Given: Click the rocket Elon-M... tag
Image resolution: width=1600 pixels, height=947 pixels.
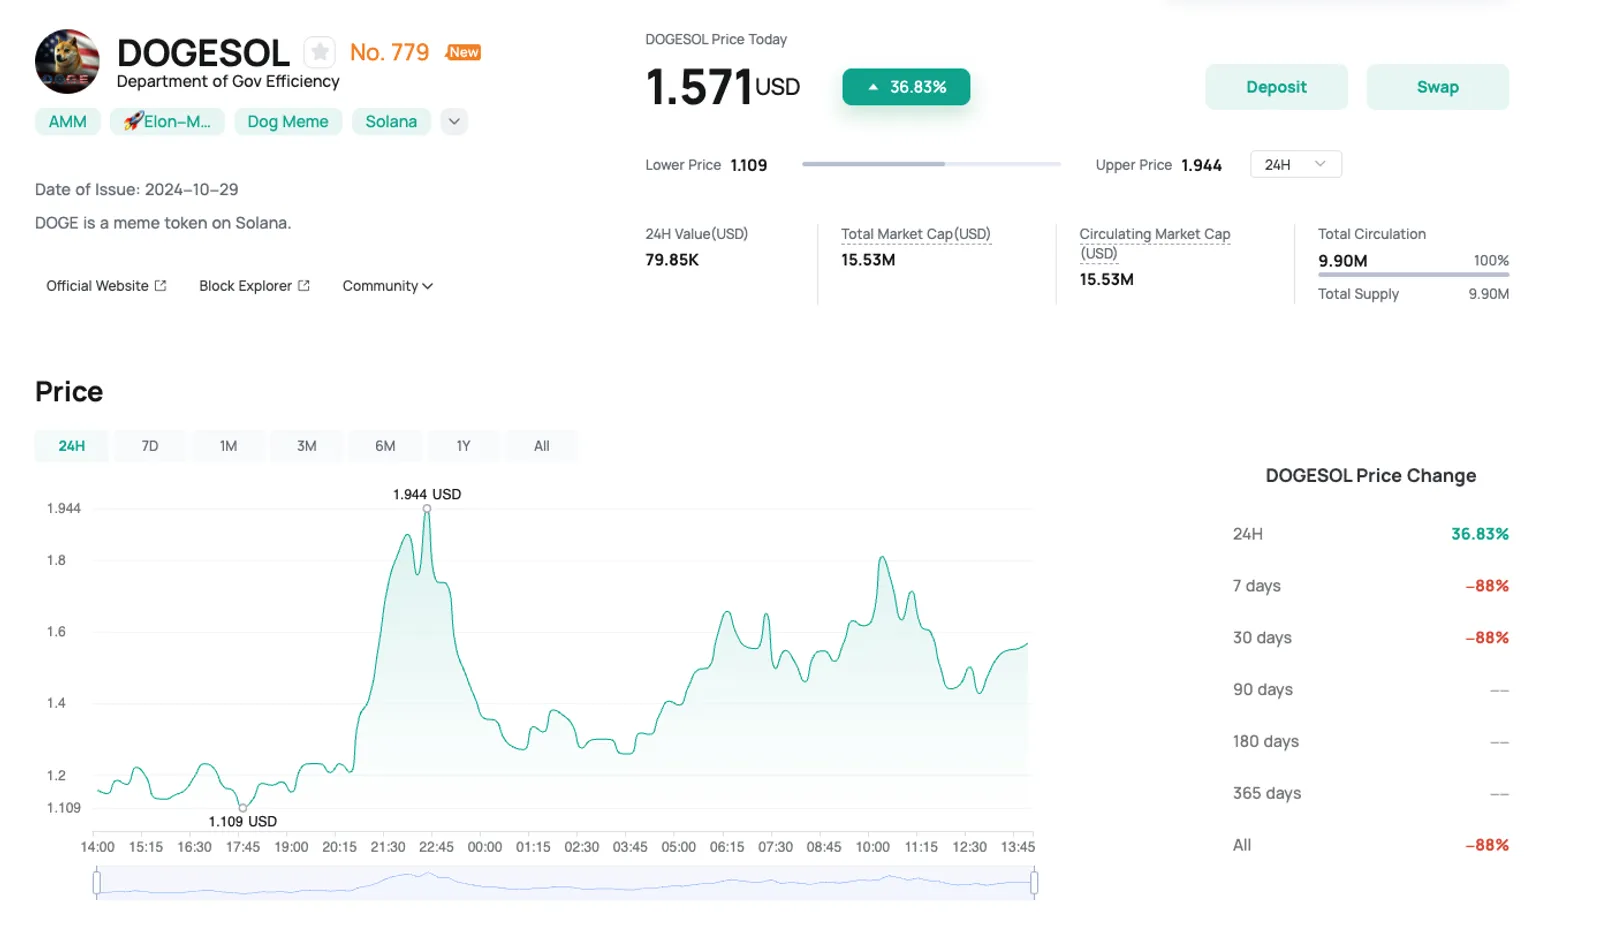Looking at the screenshot, I should pyautogui.click(x=167, y=122).
